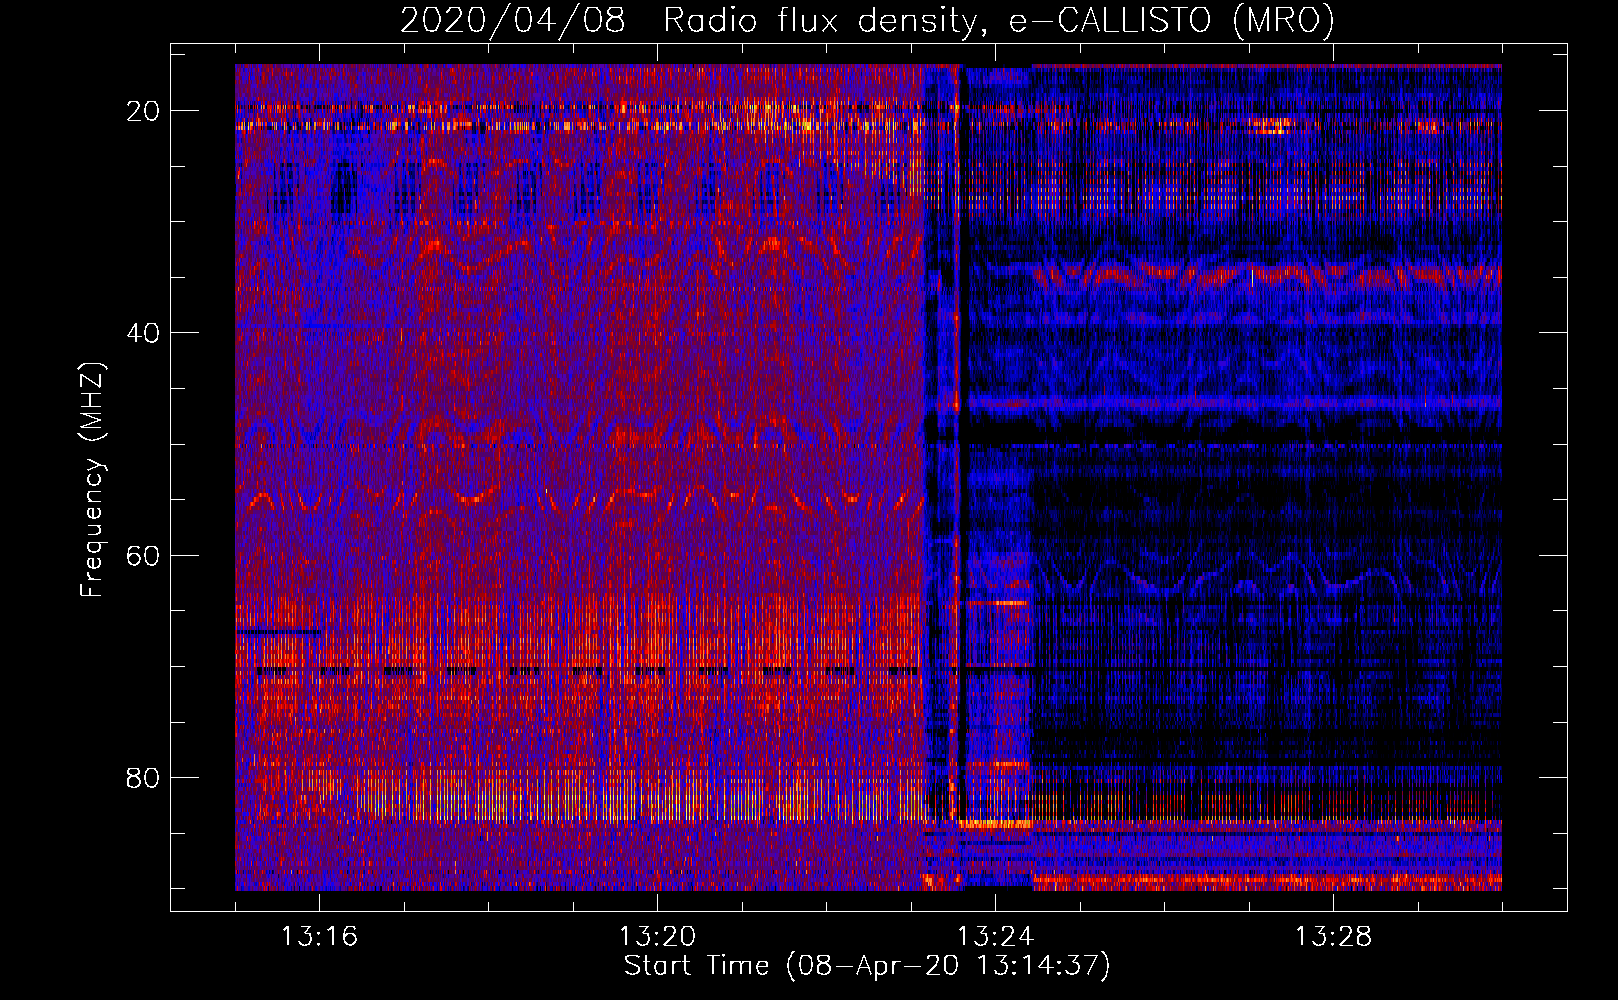Click the 13:20 time tick label

pos(657,937)
